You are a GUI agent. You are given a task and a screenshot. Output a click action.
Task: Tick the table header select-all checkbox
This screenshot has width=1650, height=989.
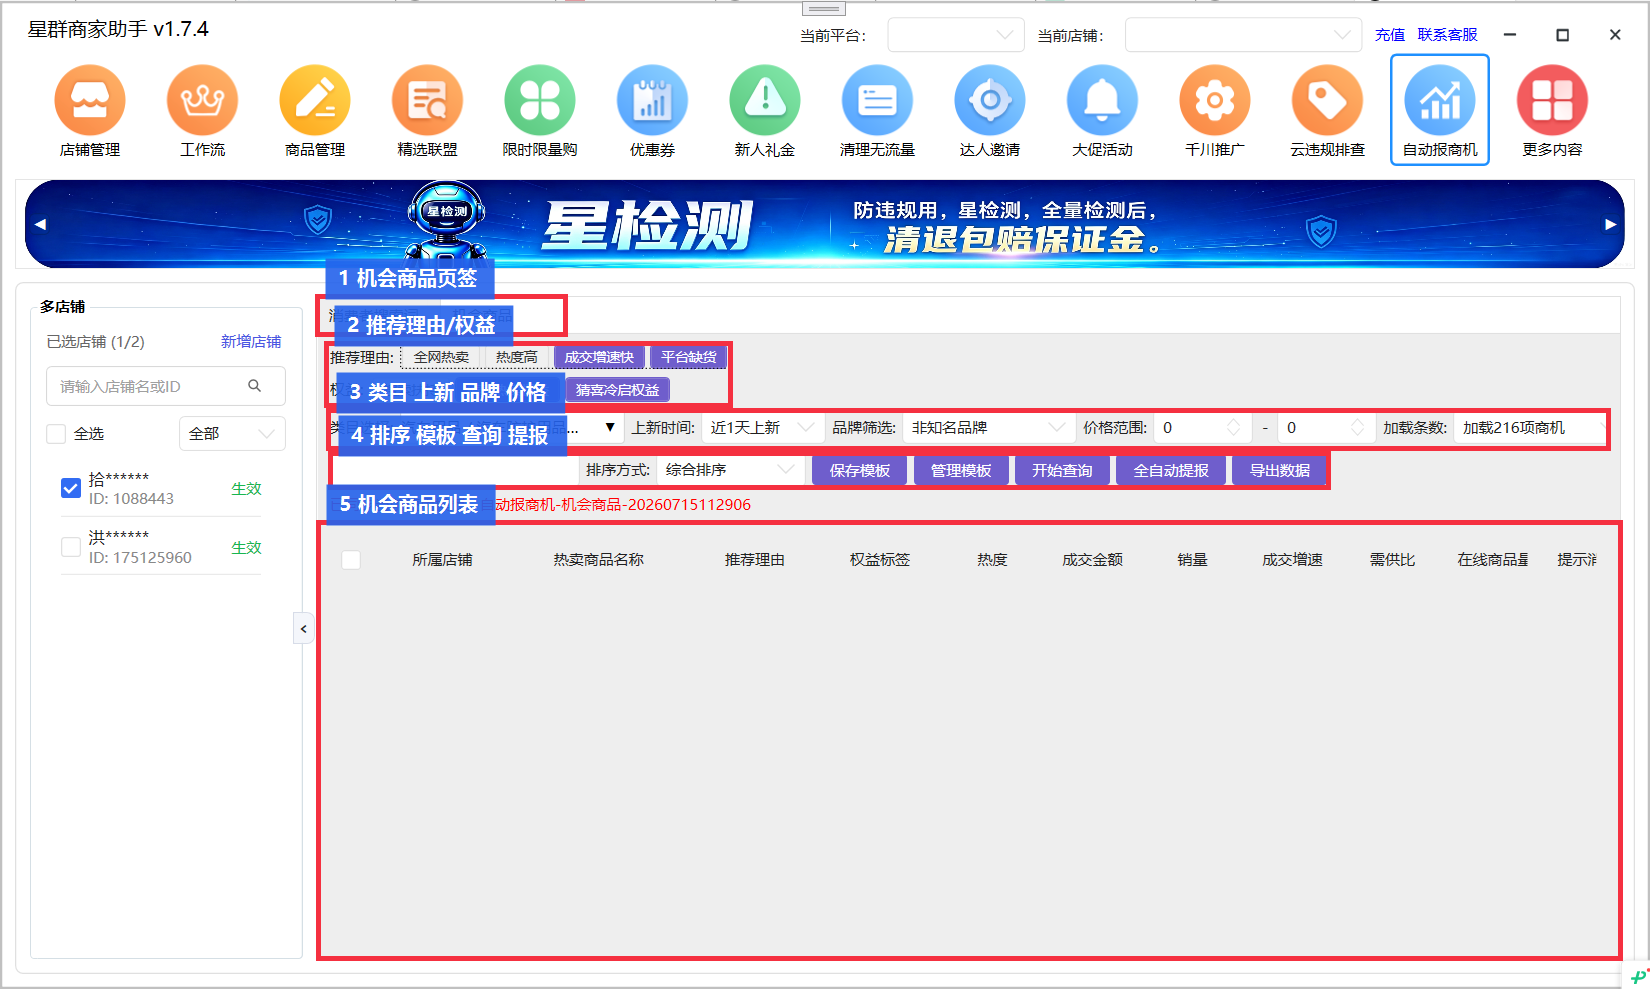351,560
